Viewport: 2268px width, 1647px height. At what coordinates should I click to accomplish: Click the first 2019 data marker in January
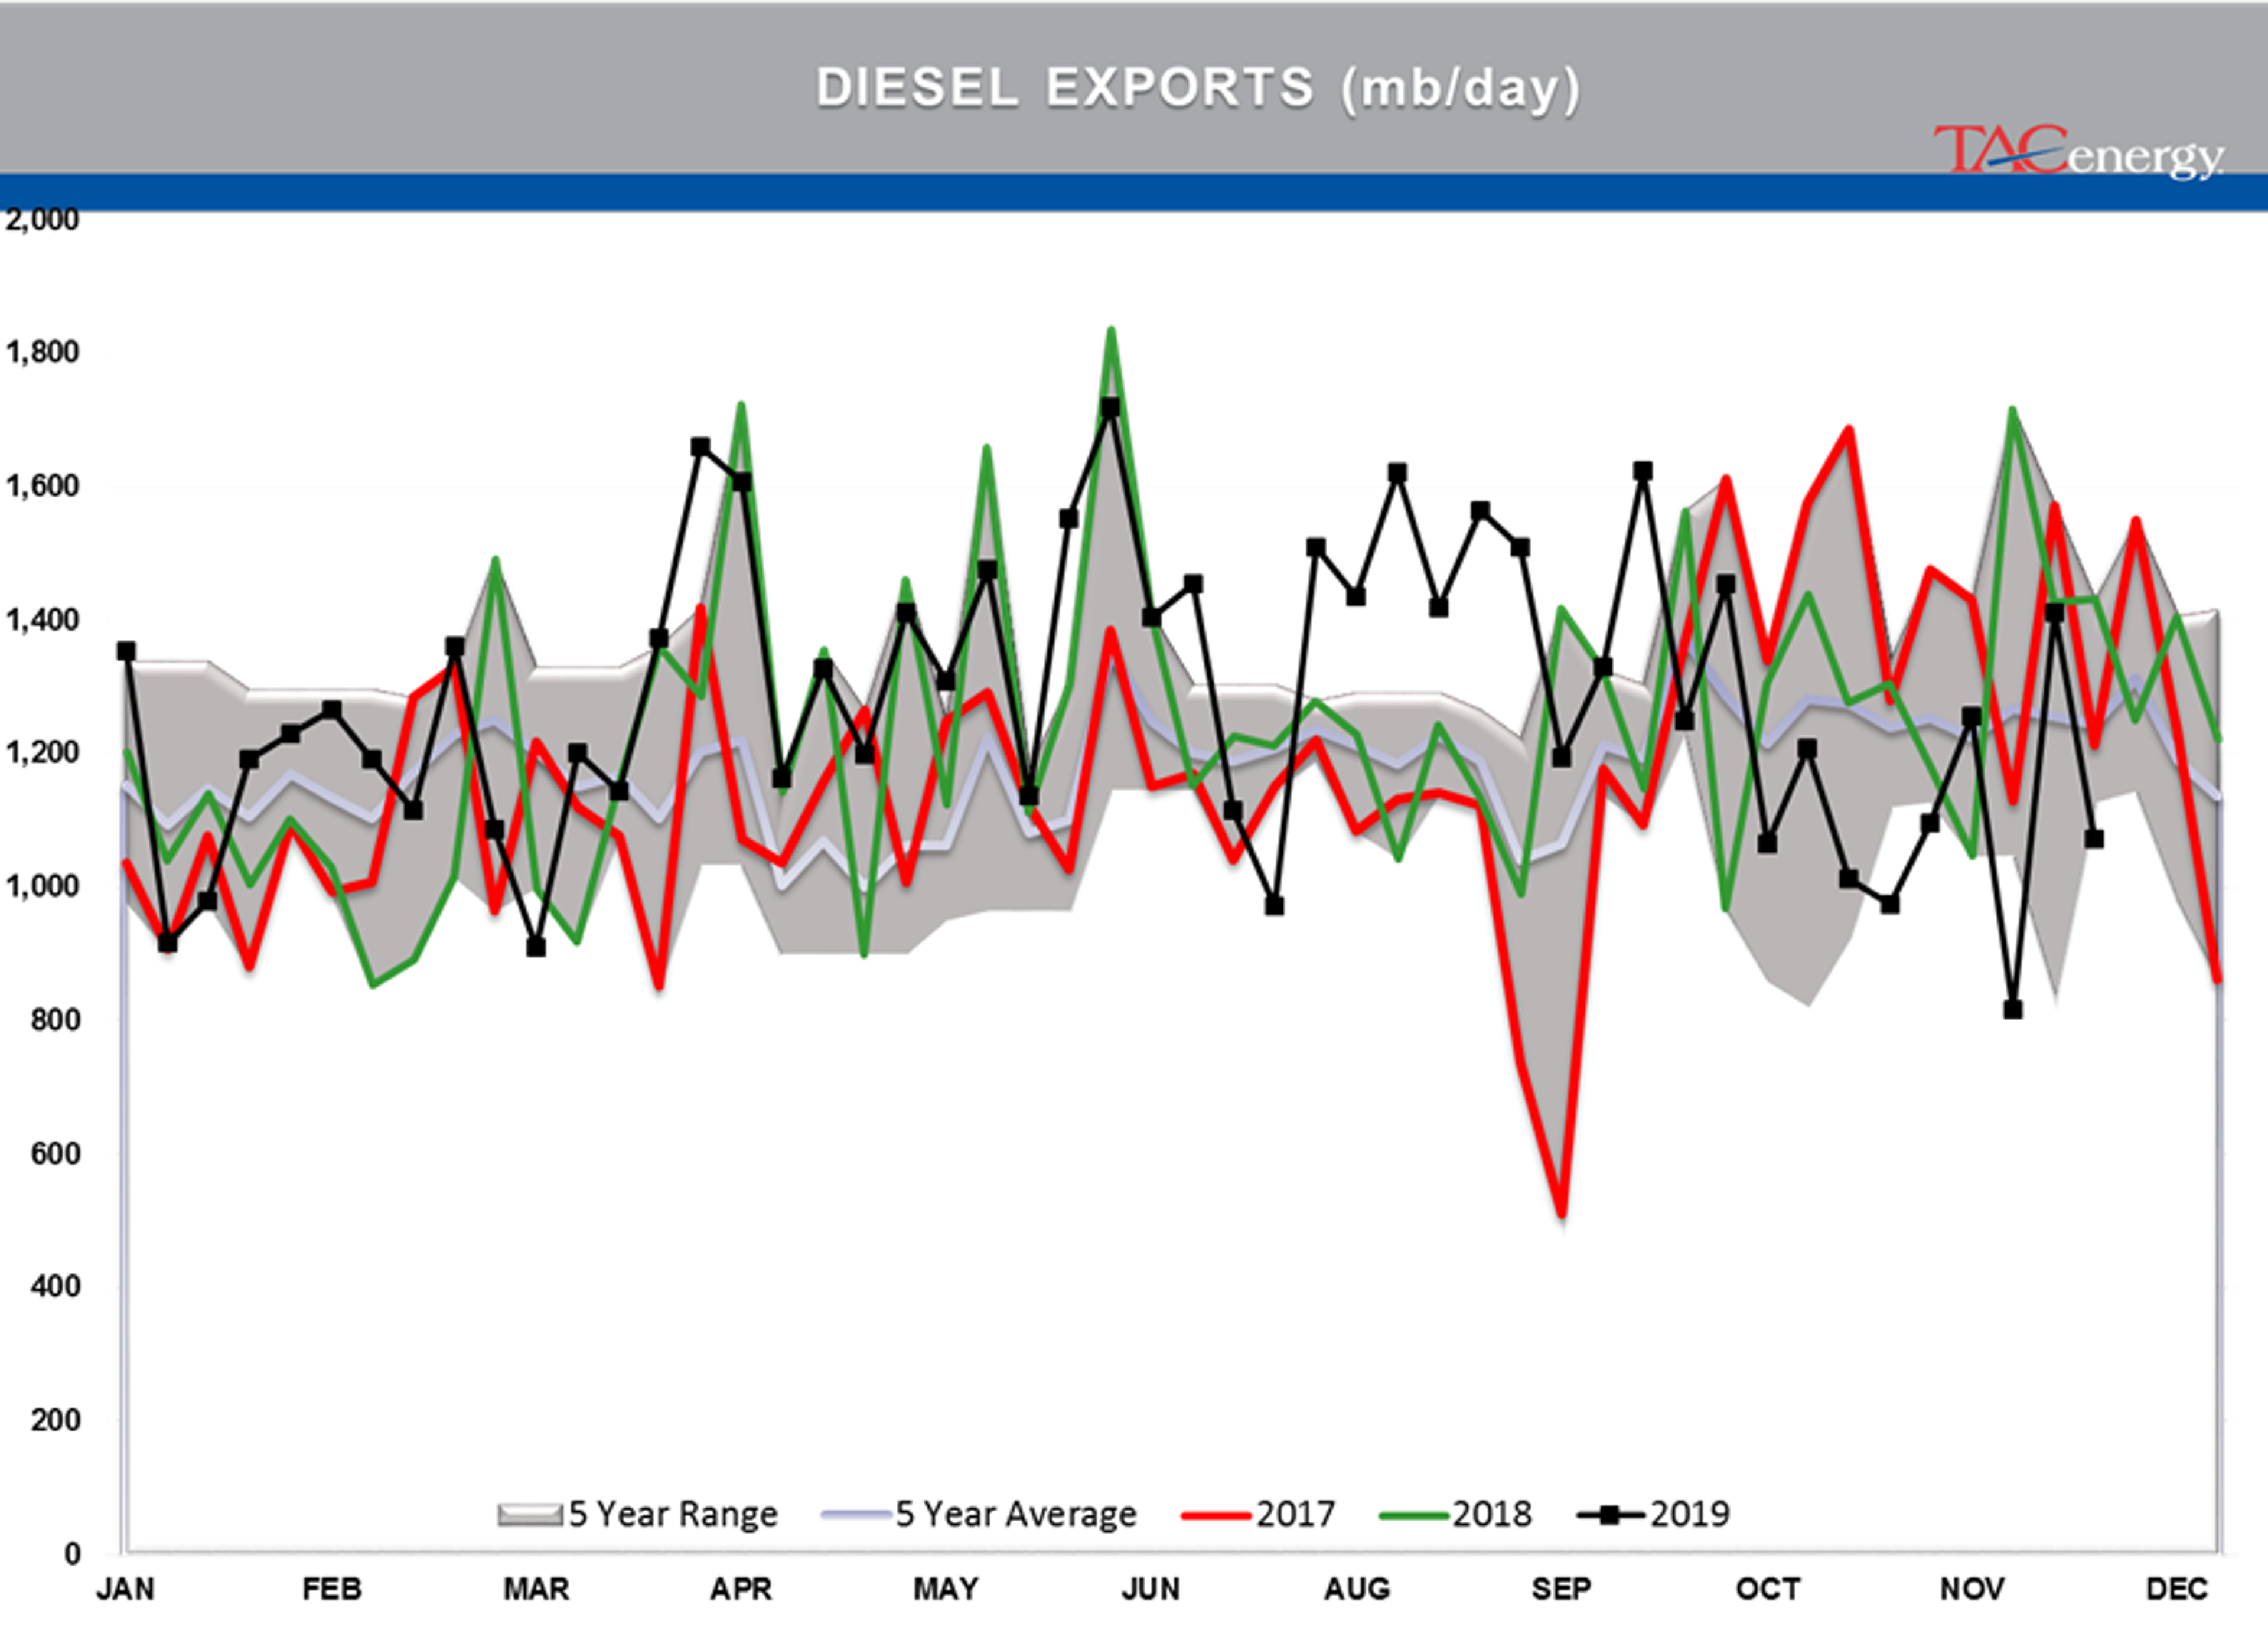pos(126,651)
